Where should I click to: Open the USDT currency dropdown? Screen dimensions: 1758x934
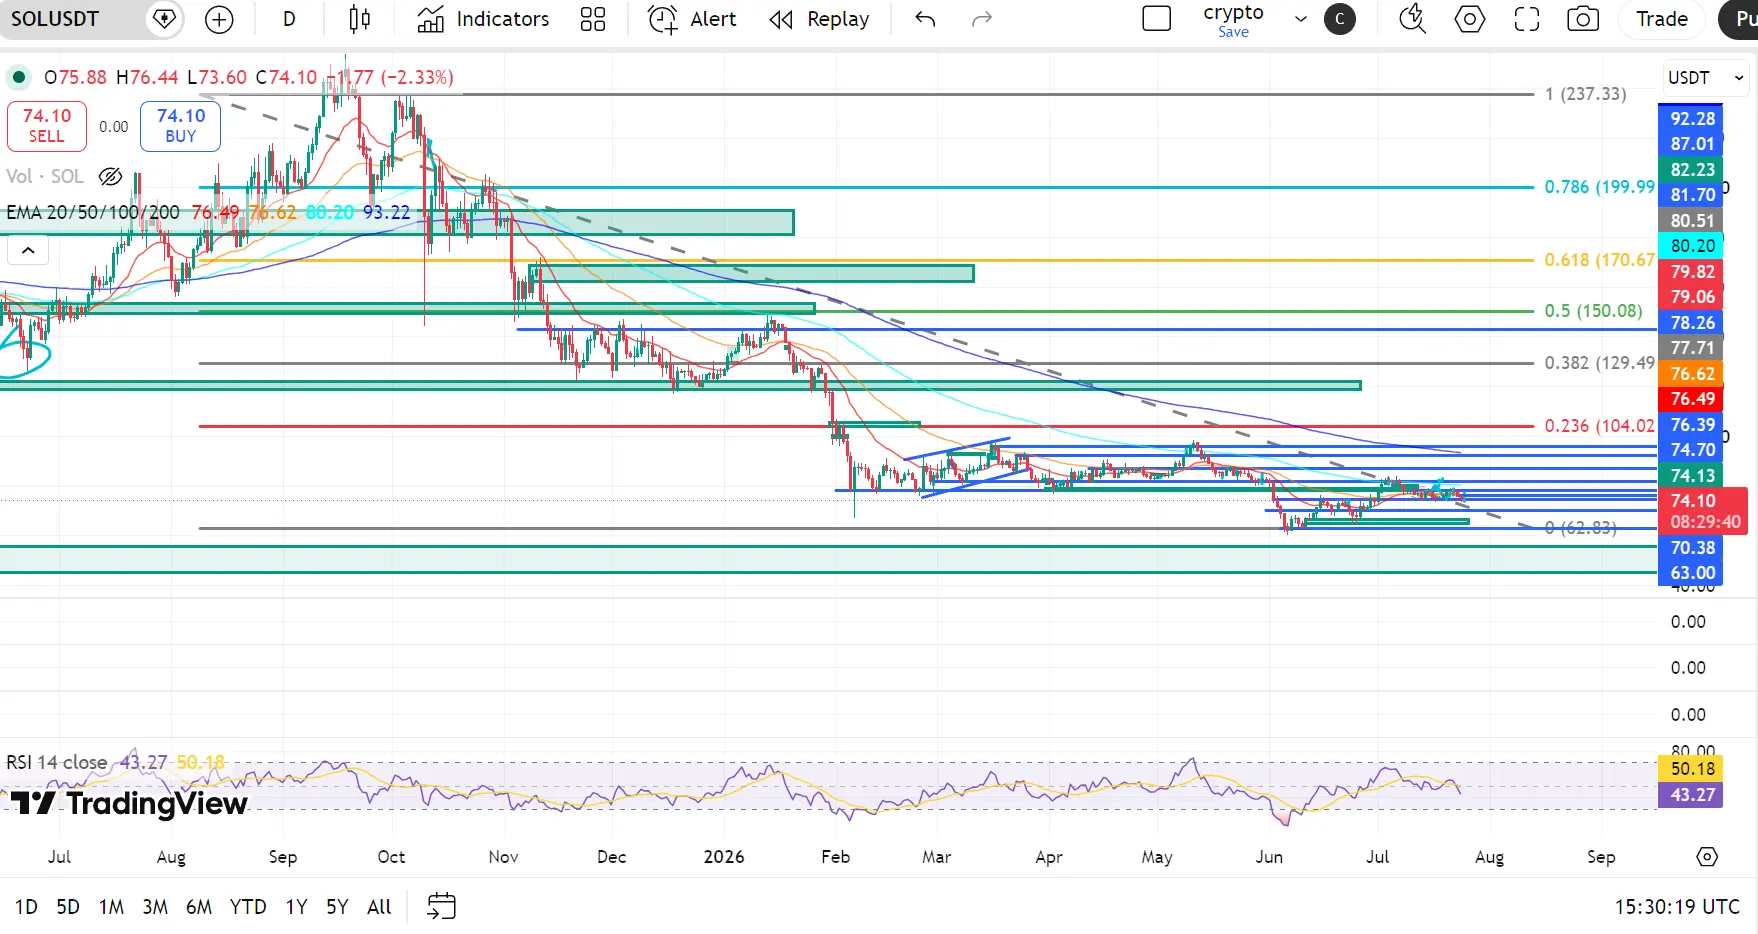(x=1705, y=77)
